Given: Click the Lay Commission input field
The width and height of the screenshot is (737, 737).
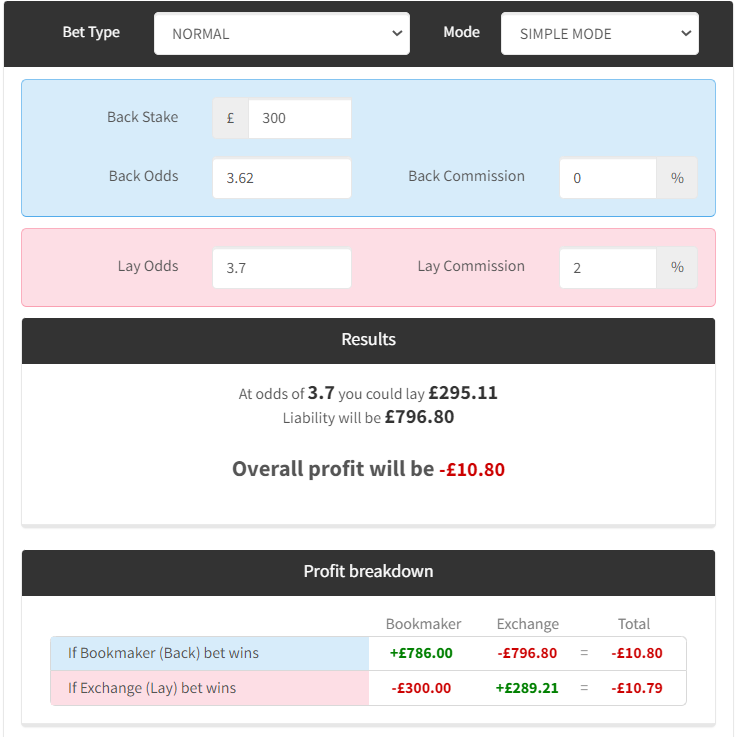Looking at the screenshot, I should click(608, 268).
